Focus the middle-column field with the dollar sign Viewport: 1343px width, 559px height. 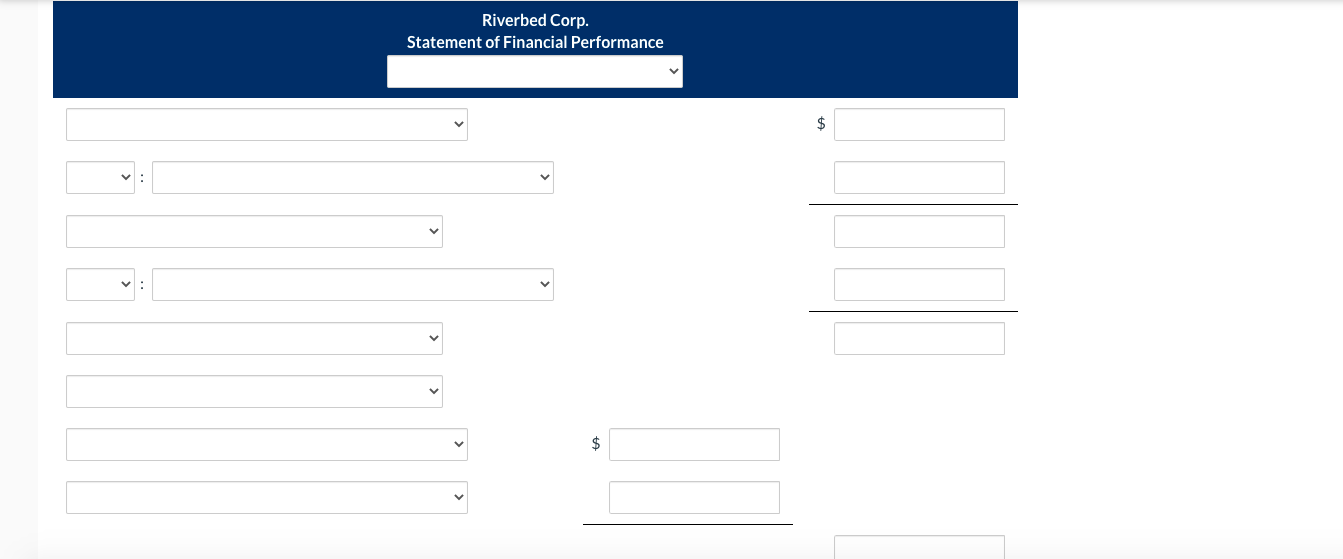pyautogui.click(x=694, y=444)
